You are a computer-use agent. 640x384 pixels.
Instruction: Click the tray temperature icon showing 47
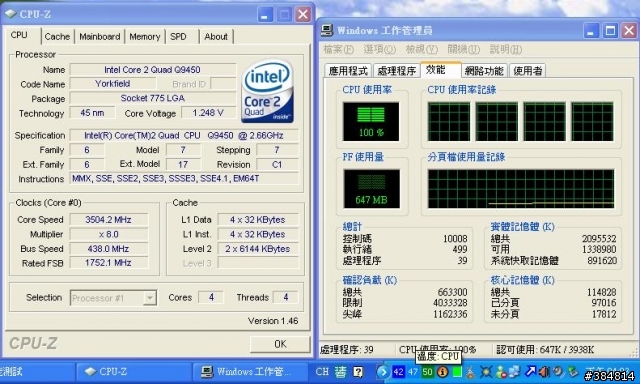(x=413, y=372)
